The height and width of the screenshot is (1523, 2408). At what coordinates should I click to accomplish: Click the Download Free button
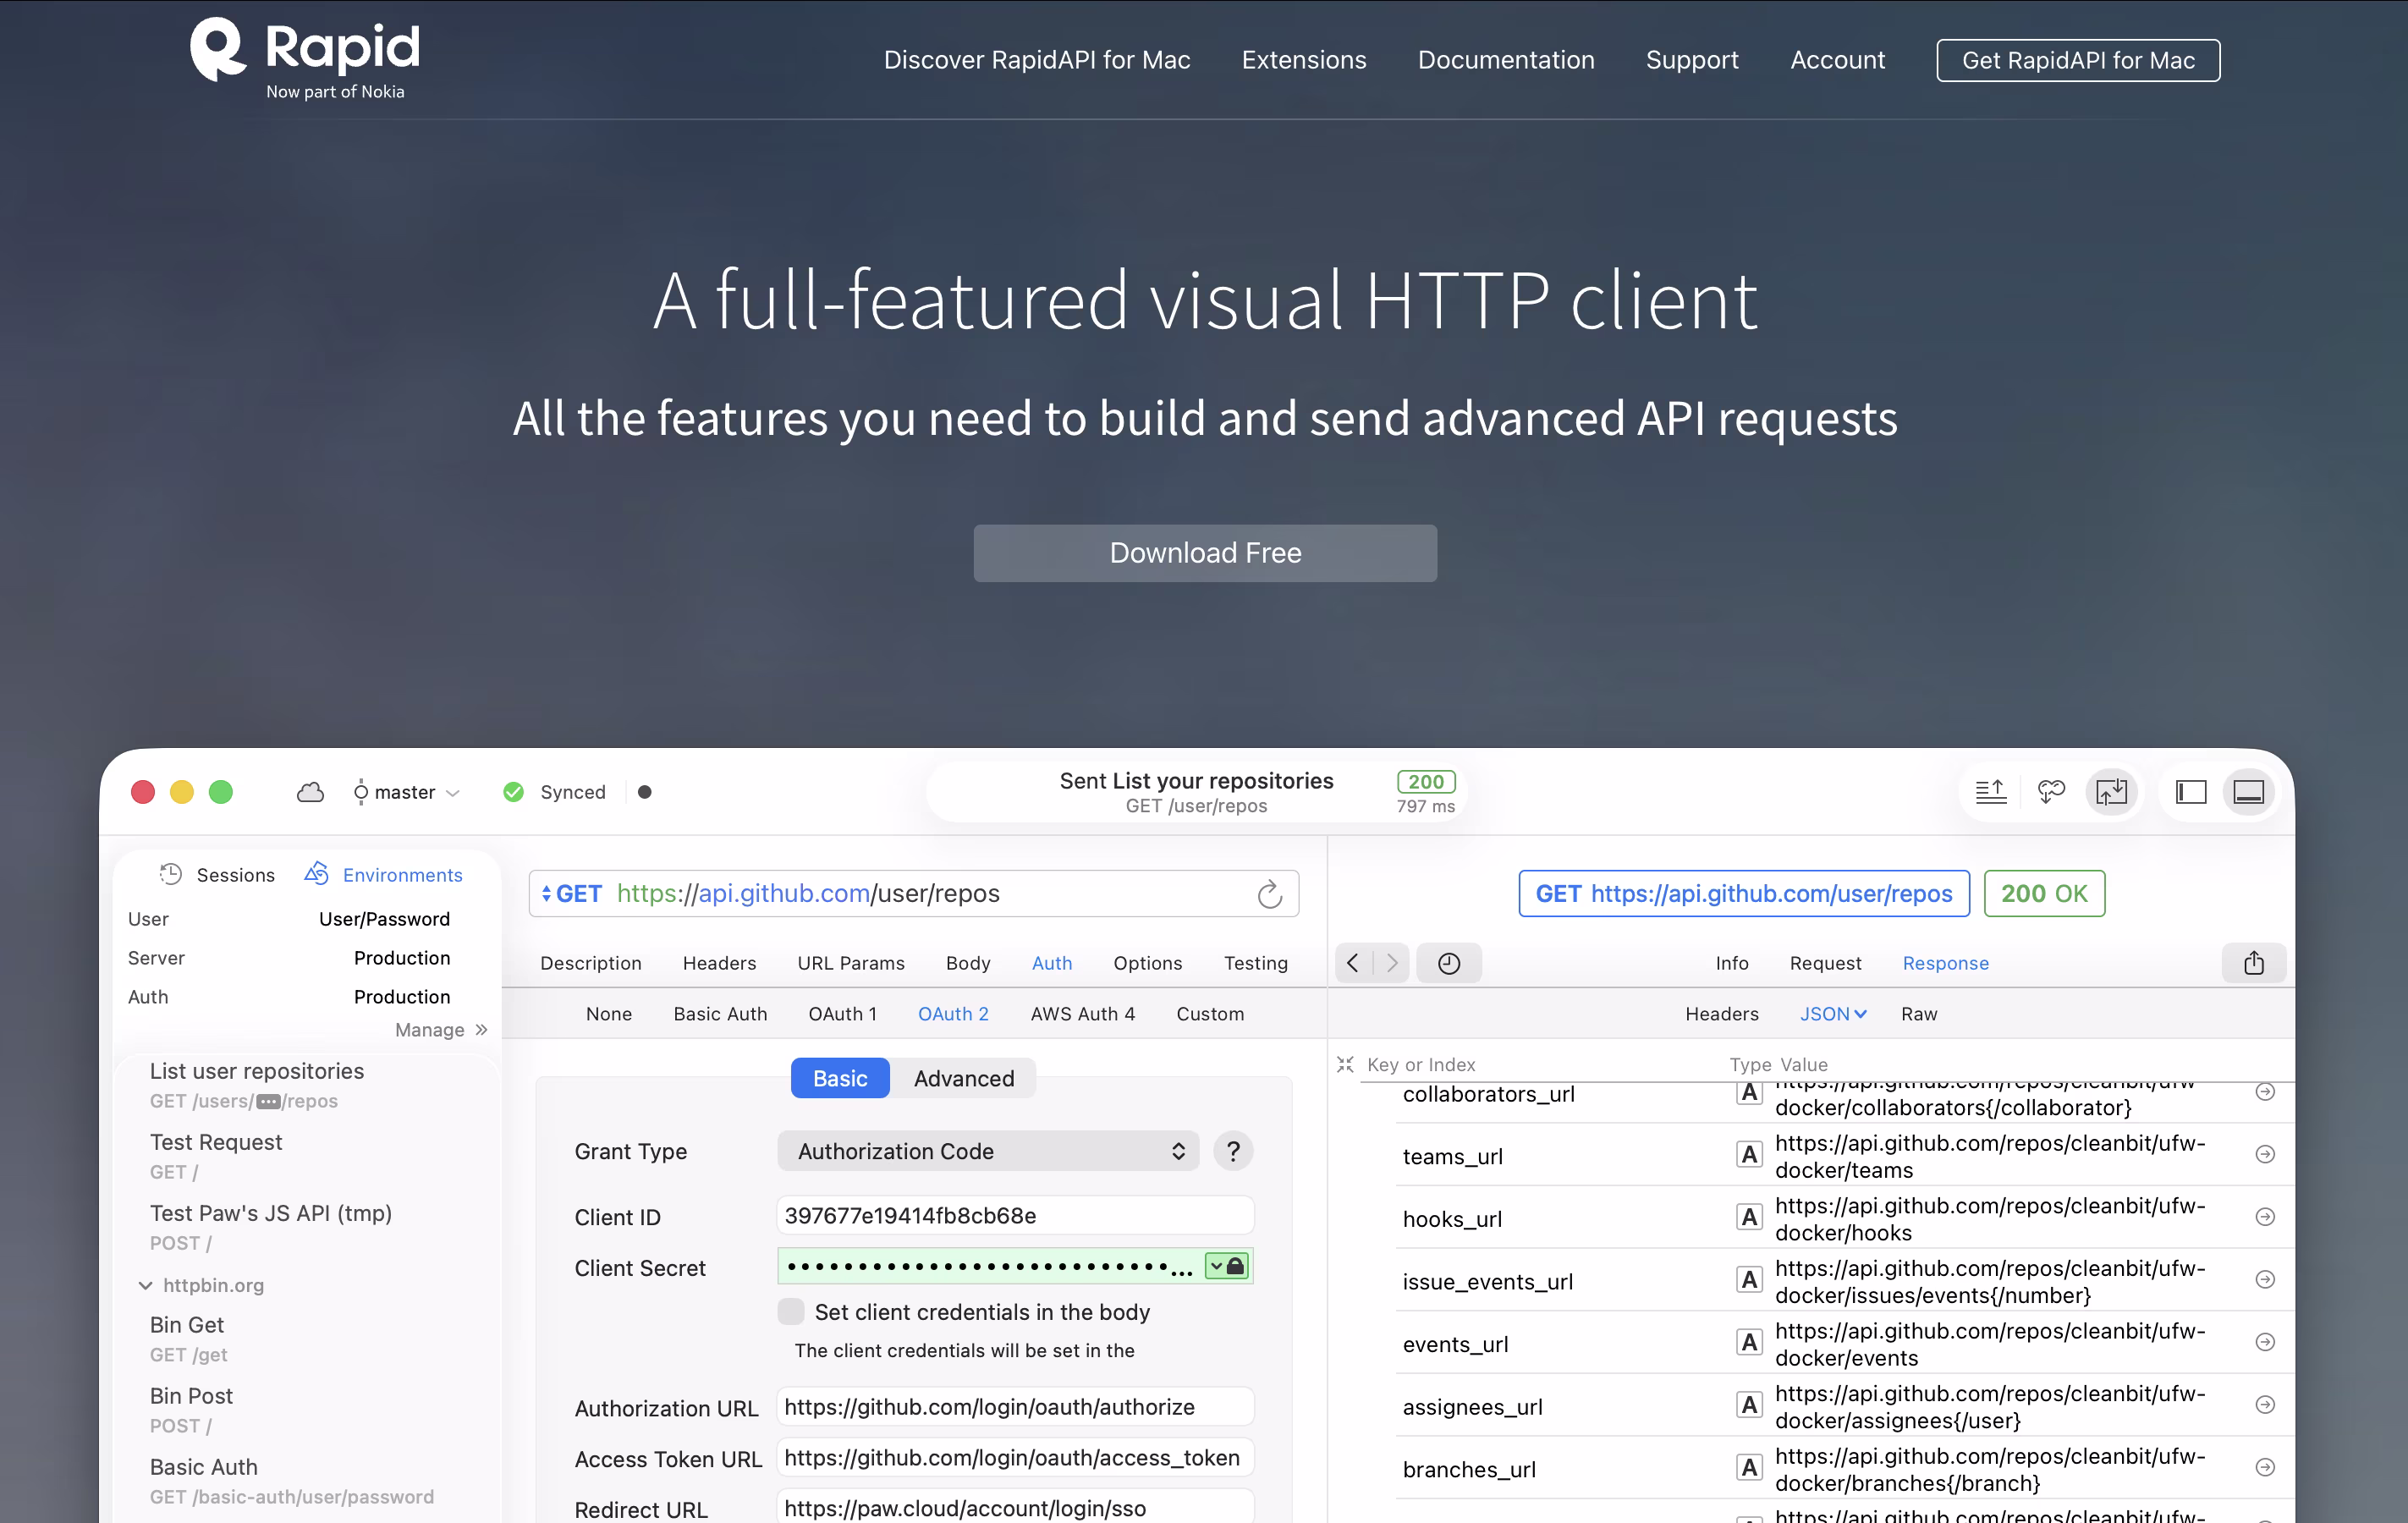[1205, 553]
